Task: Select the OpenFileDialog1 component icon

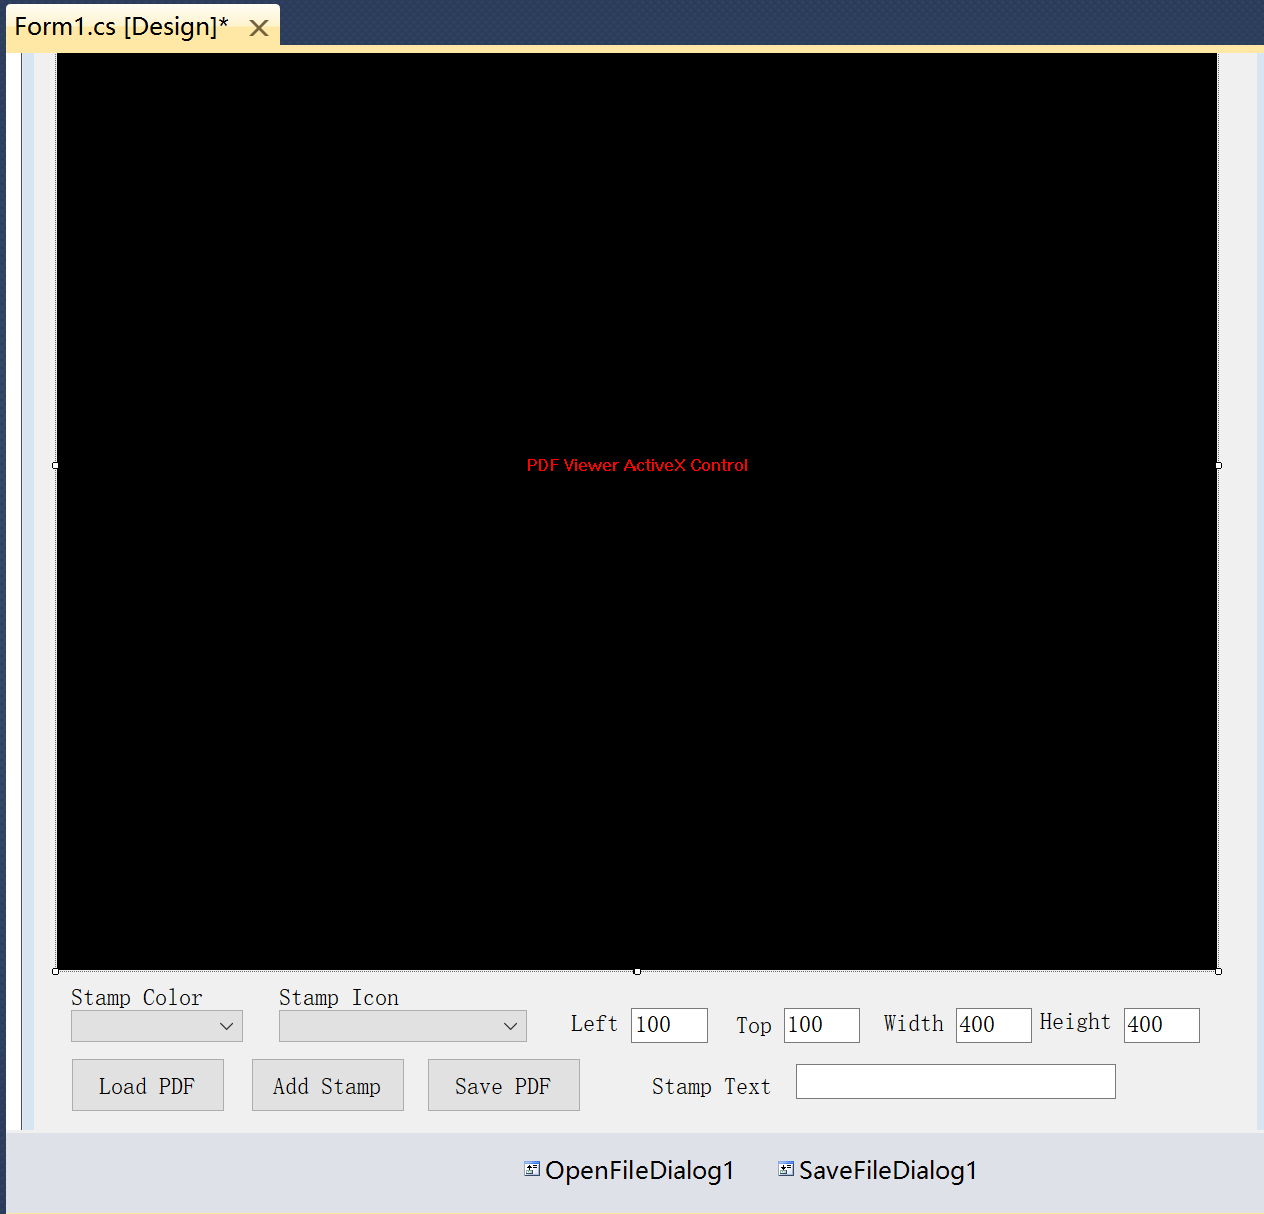Action: (532, 1169)
